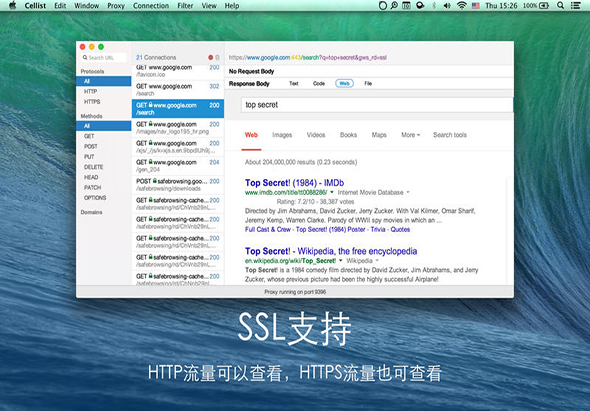Select All under Methods
590x411 pixels.
pos(103,126)
